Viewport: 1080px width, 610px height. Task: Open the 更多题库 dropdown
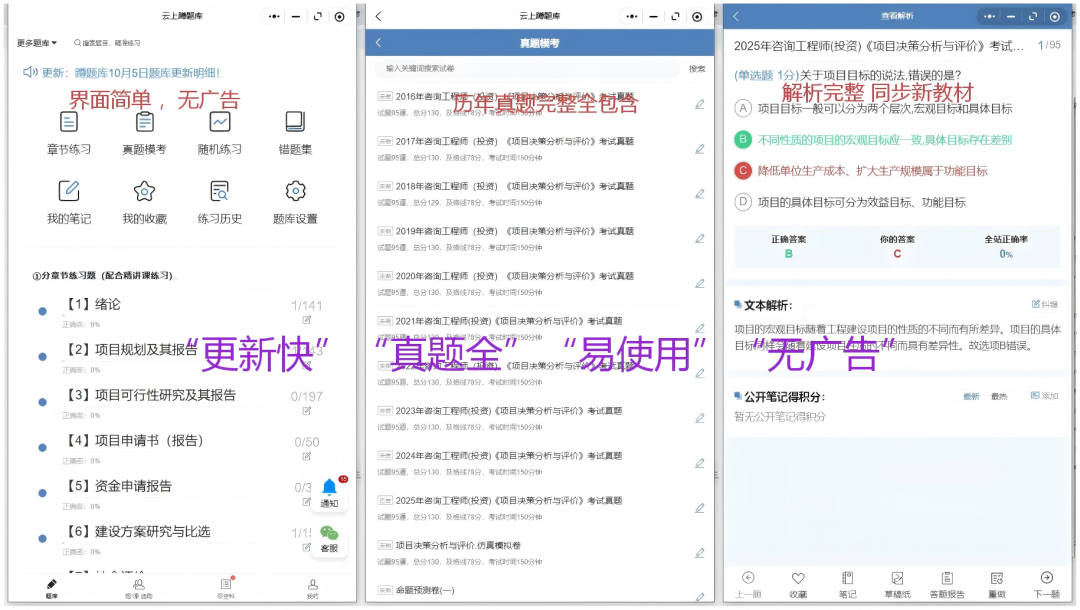tap(35, 43)
